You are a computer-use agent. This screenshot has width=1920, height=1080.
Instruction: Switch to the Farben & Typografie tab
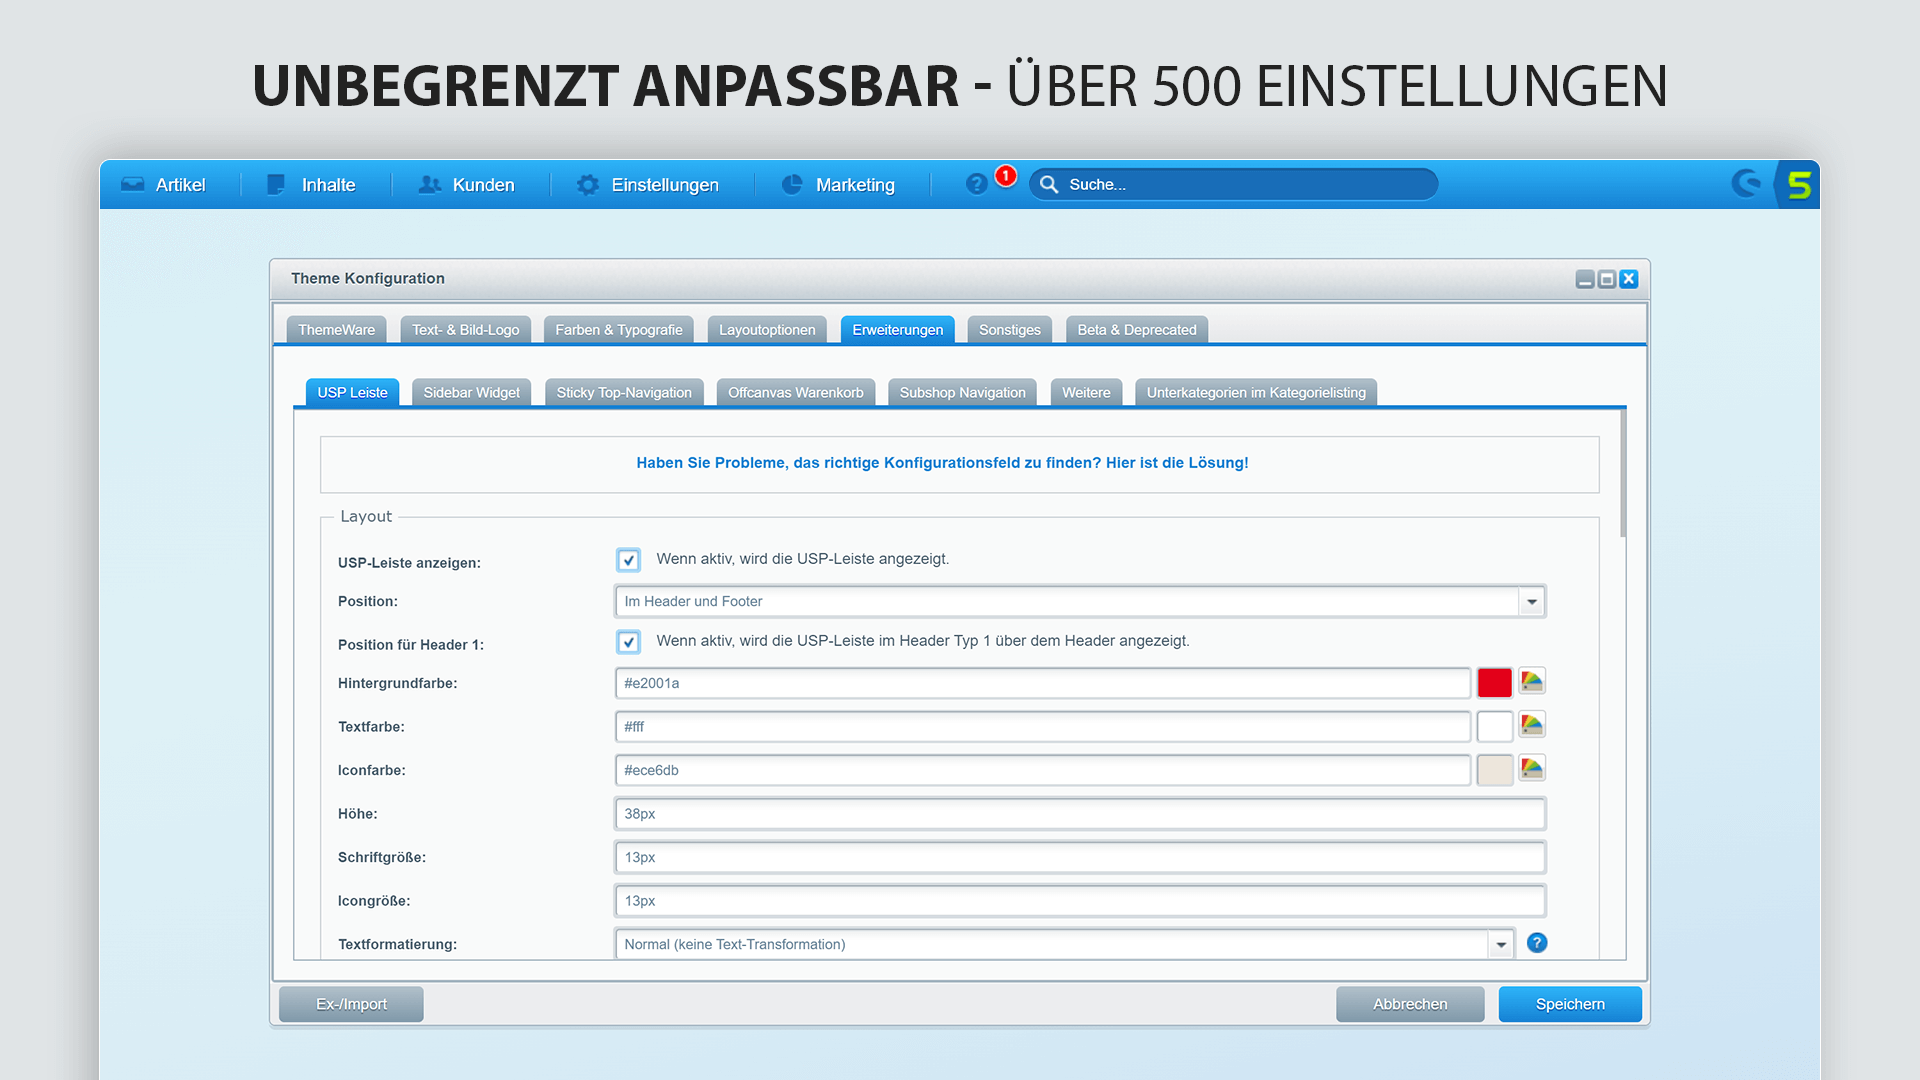pos(618,328)
